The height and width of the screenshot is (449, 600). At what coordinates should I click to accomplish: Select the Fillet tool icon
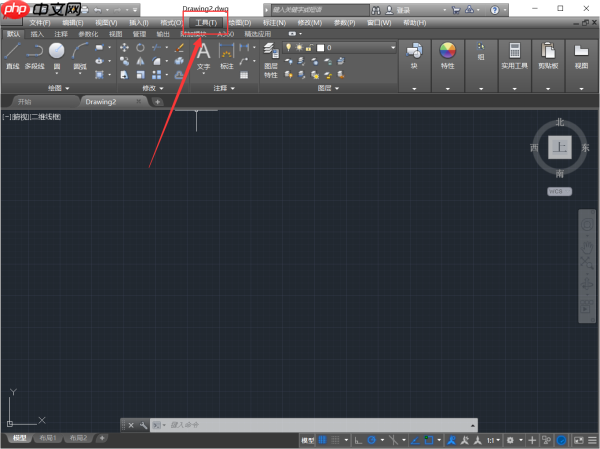pos(156,61)
